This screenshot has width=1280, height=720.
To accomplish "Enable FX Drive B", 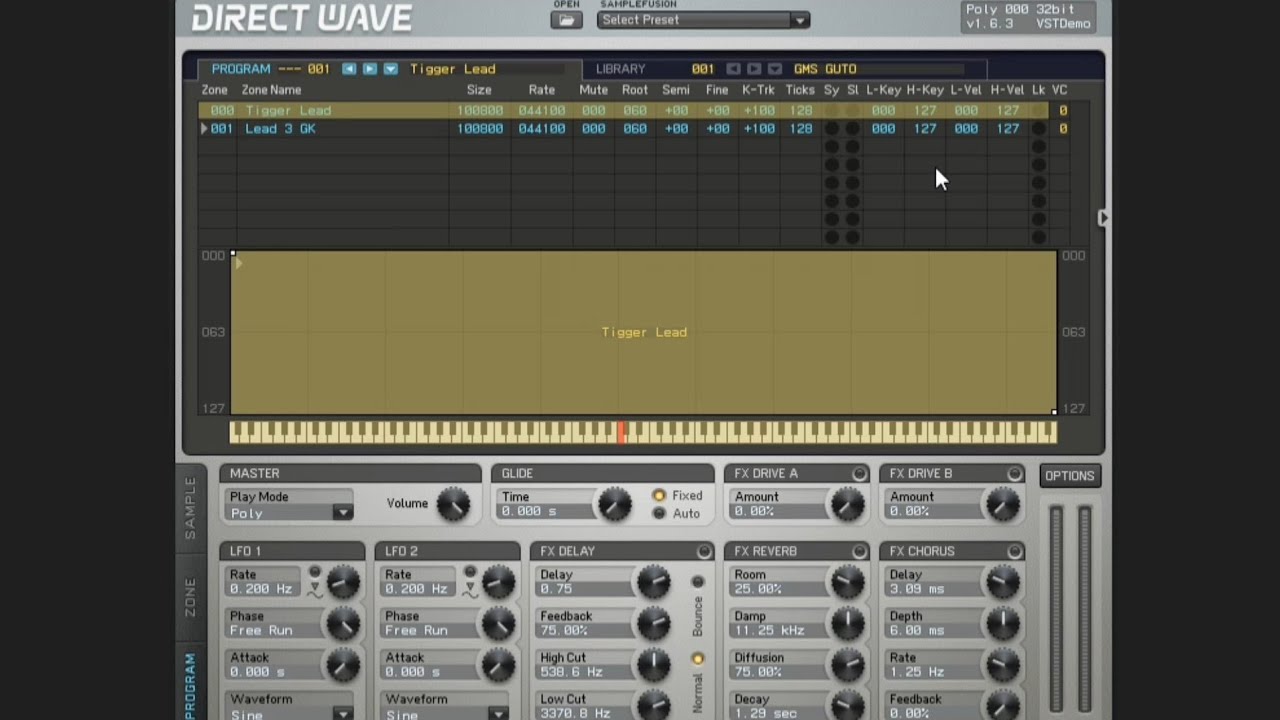I will 1015,473.
